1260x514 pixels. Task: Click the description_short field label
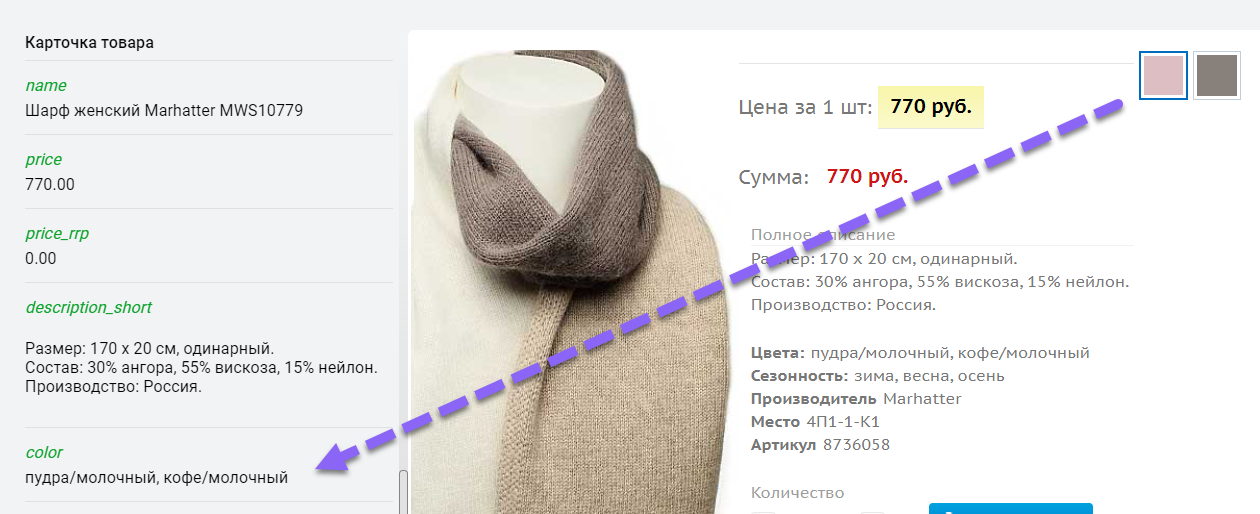pyautogui.click(x=89, y=307)
